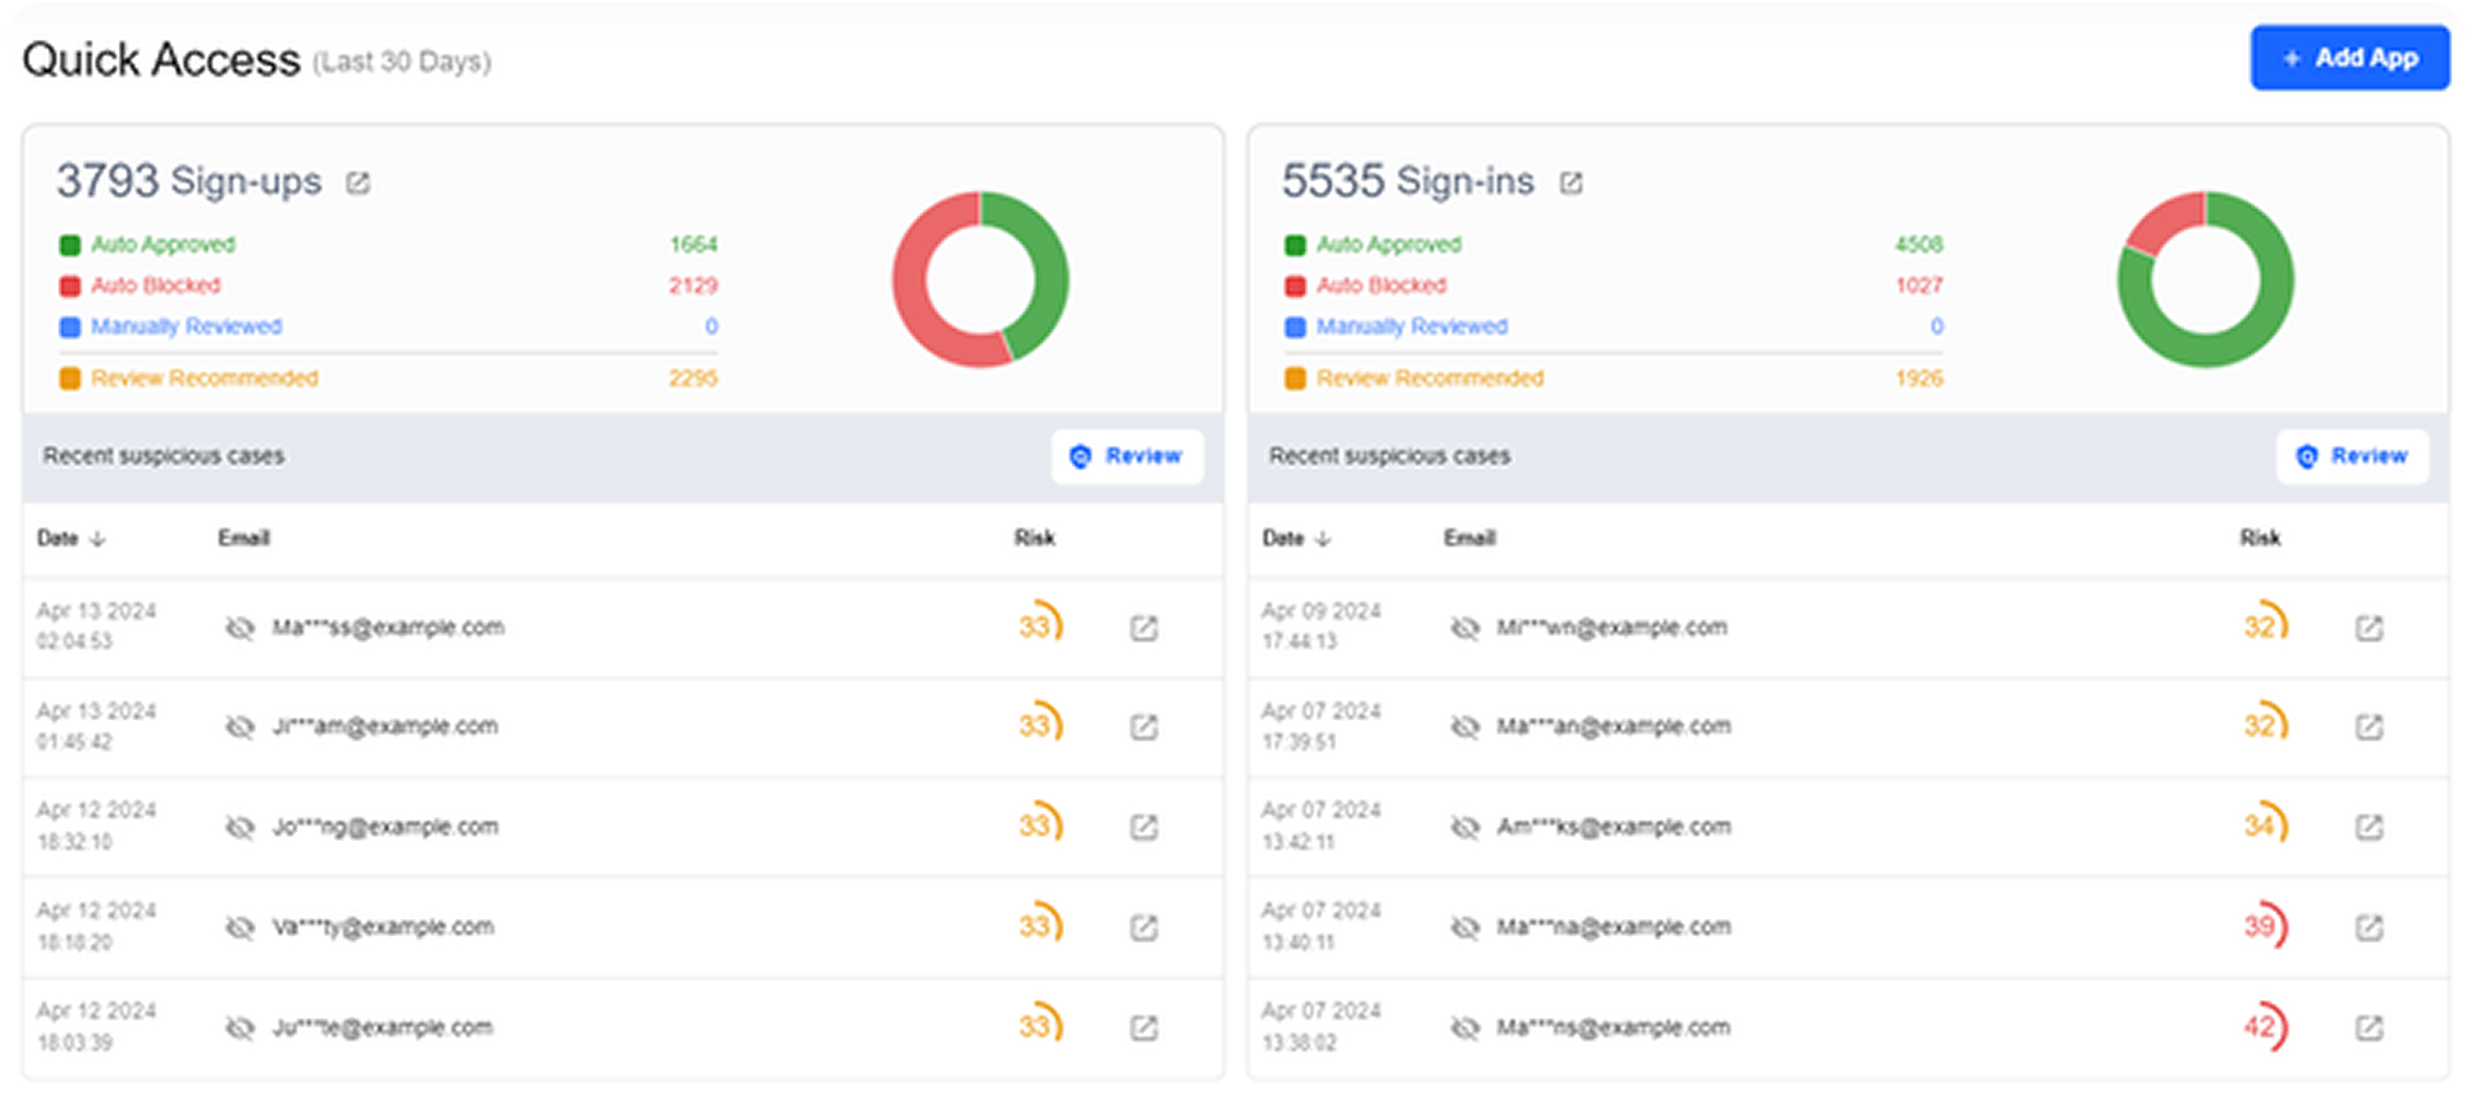
Task: Click the 3793 Sign-ups heading
Action: pos(189,181)
